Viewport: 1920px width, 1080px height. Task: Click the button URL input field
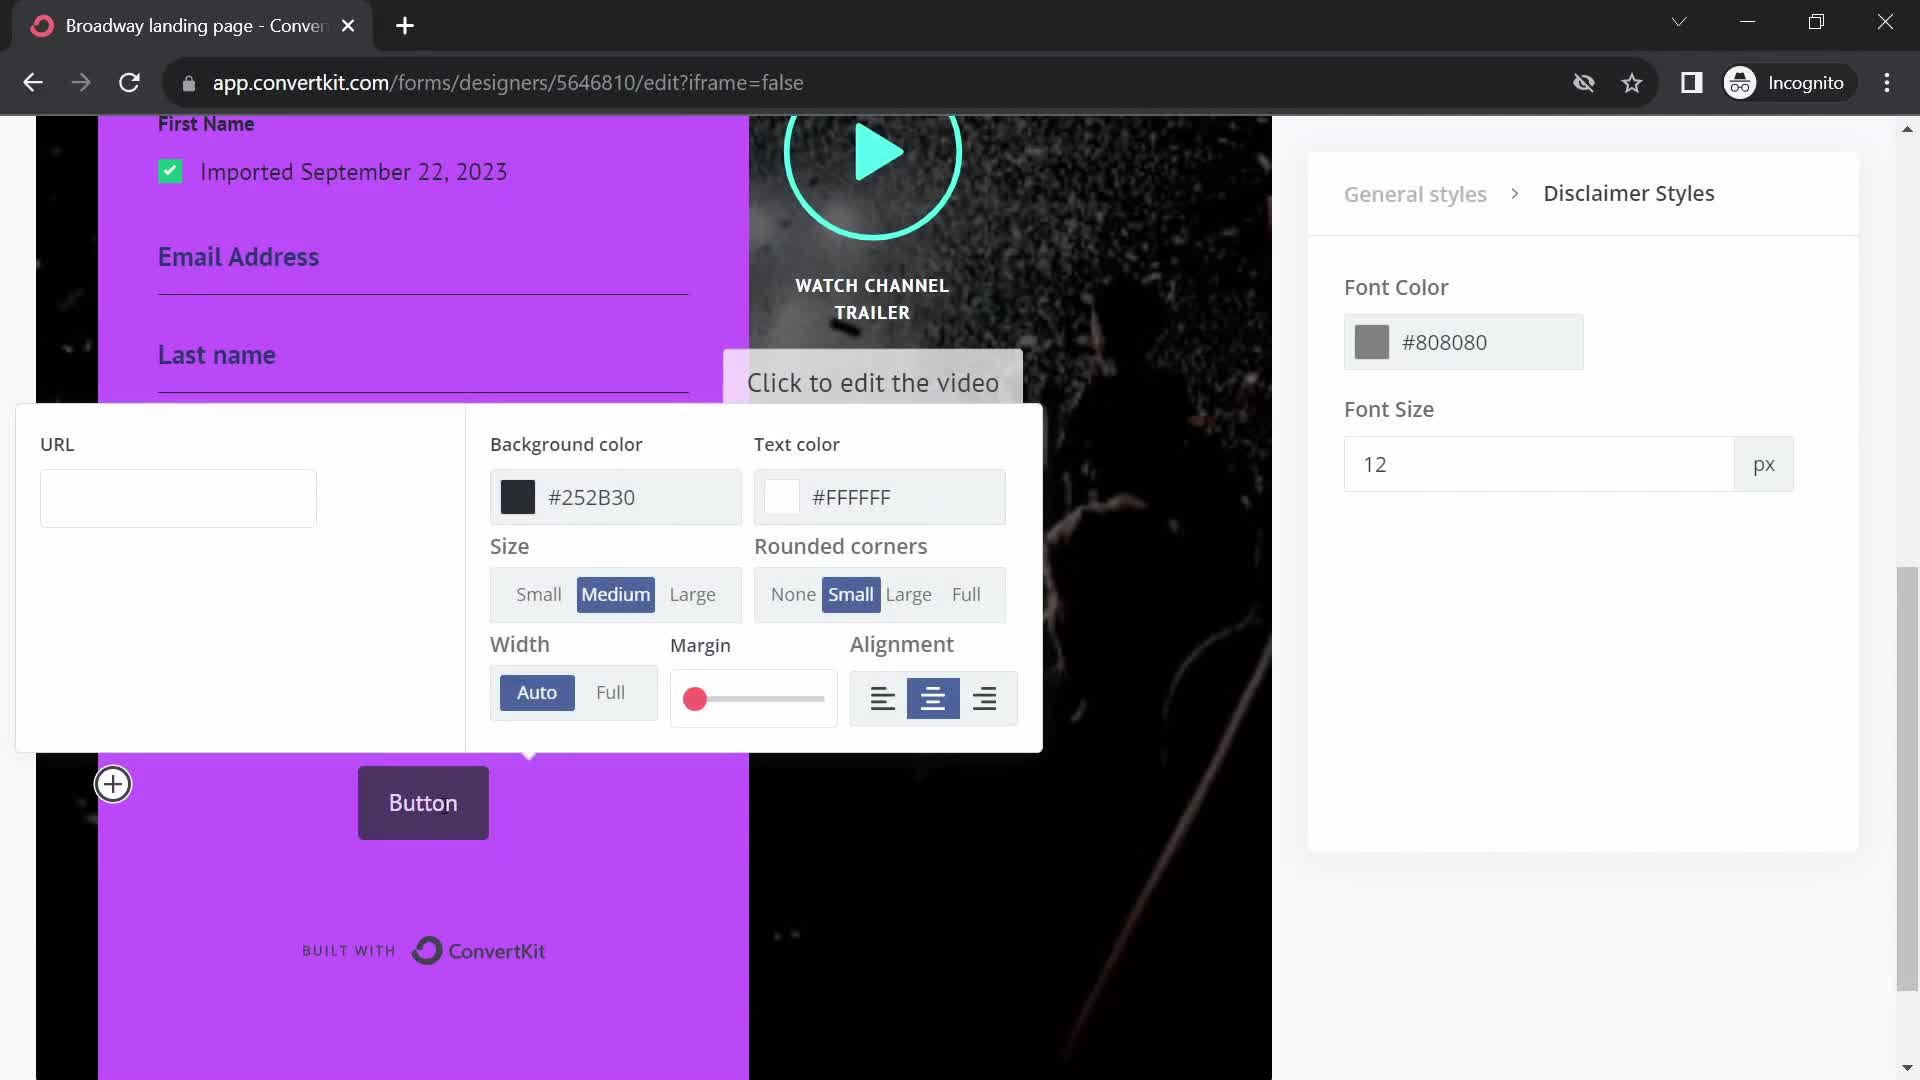click(x=178, y=498)
